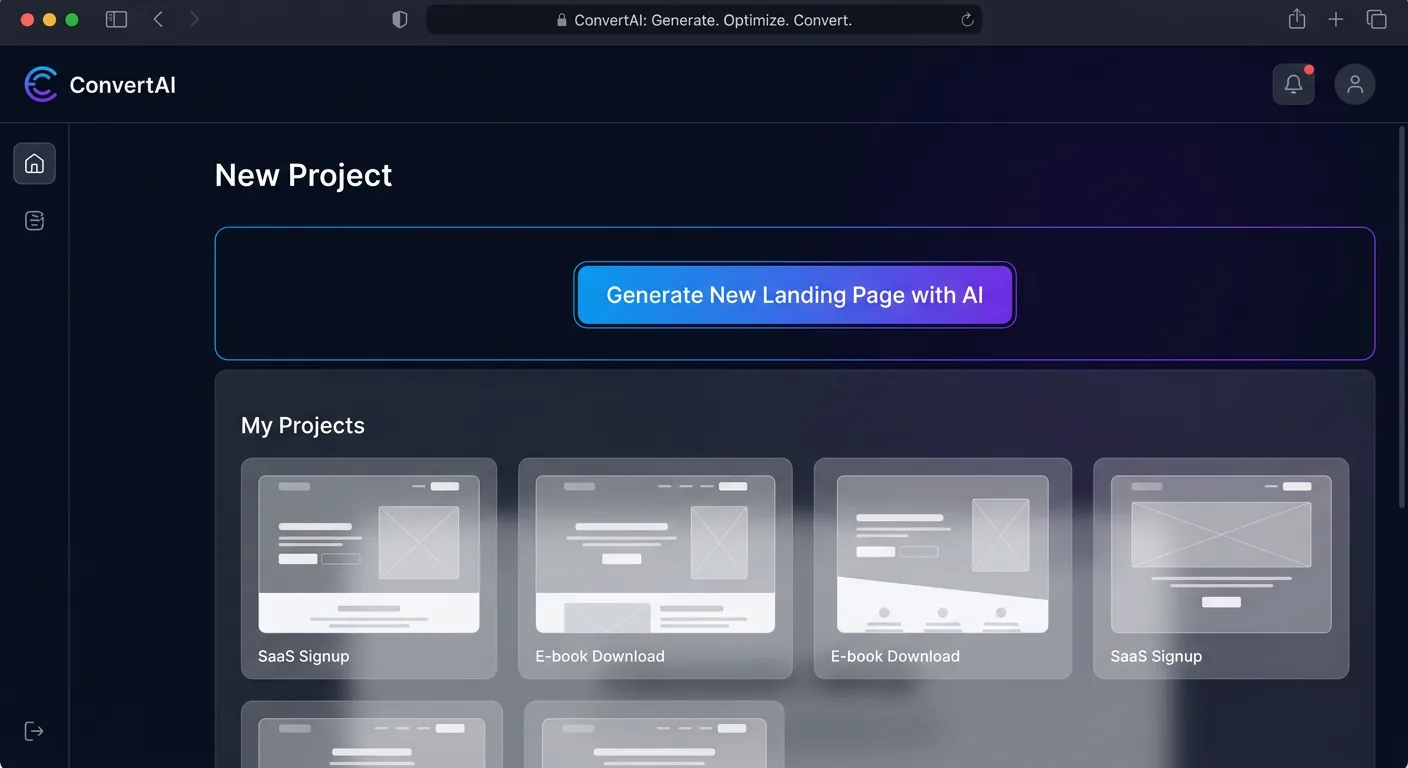
Task: Show the tab overview icon
Action: click(1377, 19)
